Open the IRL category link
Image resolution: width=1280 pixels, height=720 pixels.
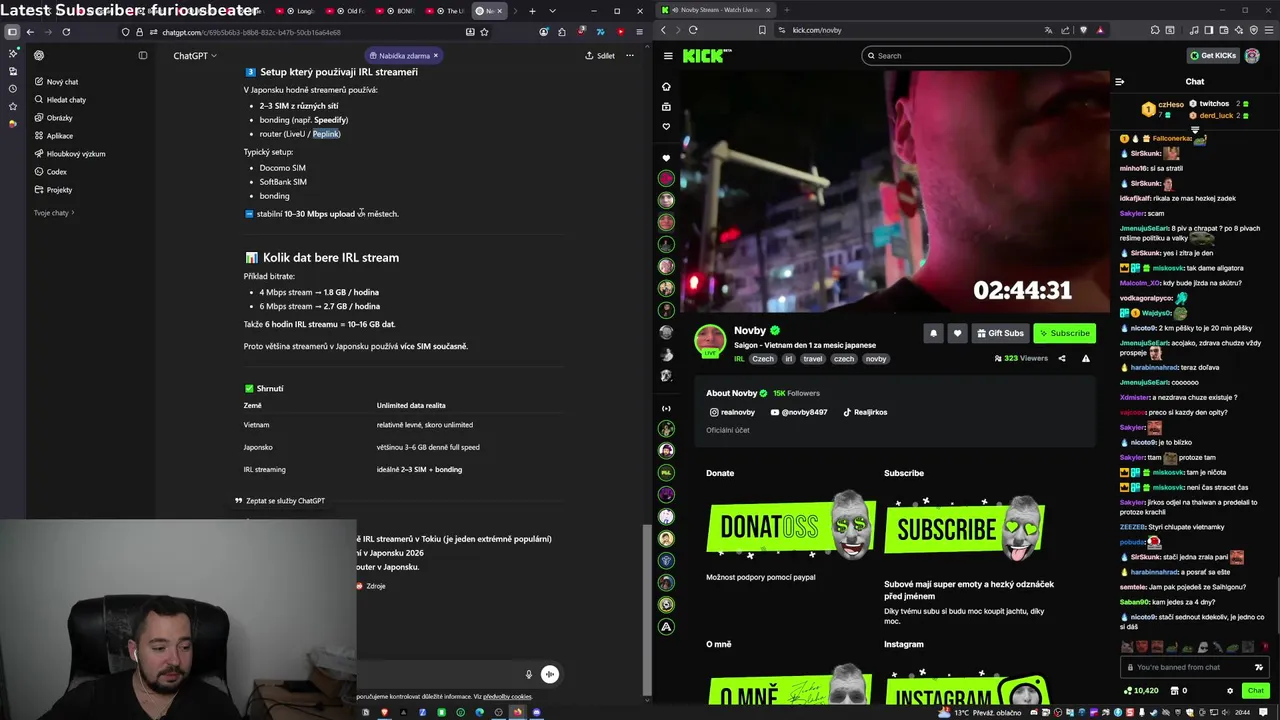[x=739, y=359]
